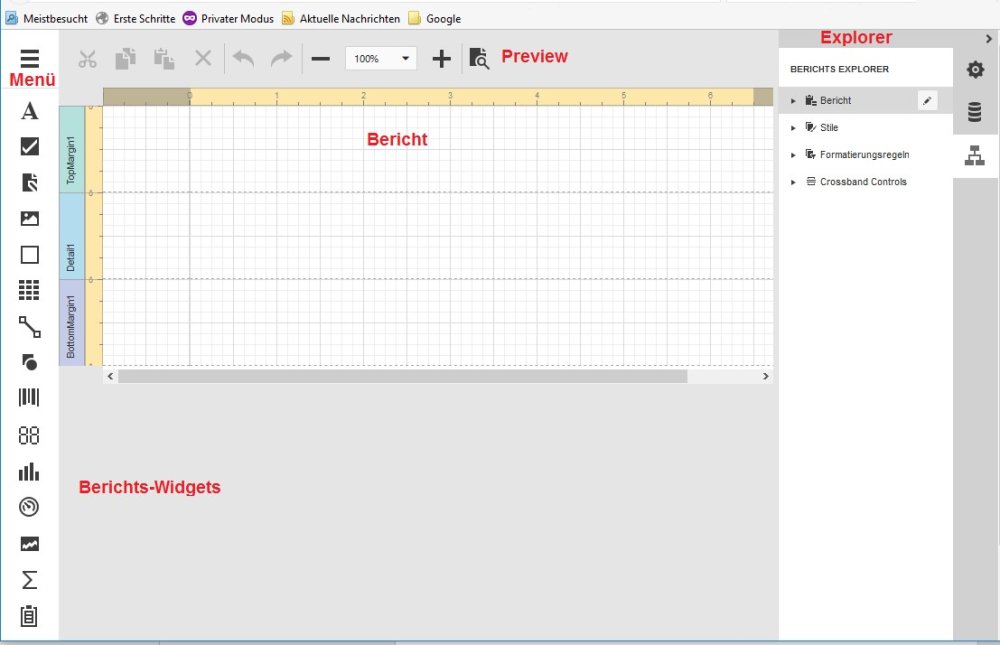The image size is (1000, 645).
Task: Redo the last action
Action: (x=281, y=59)
